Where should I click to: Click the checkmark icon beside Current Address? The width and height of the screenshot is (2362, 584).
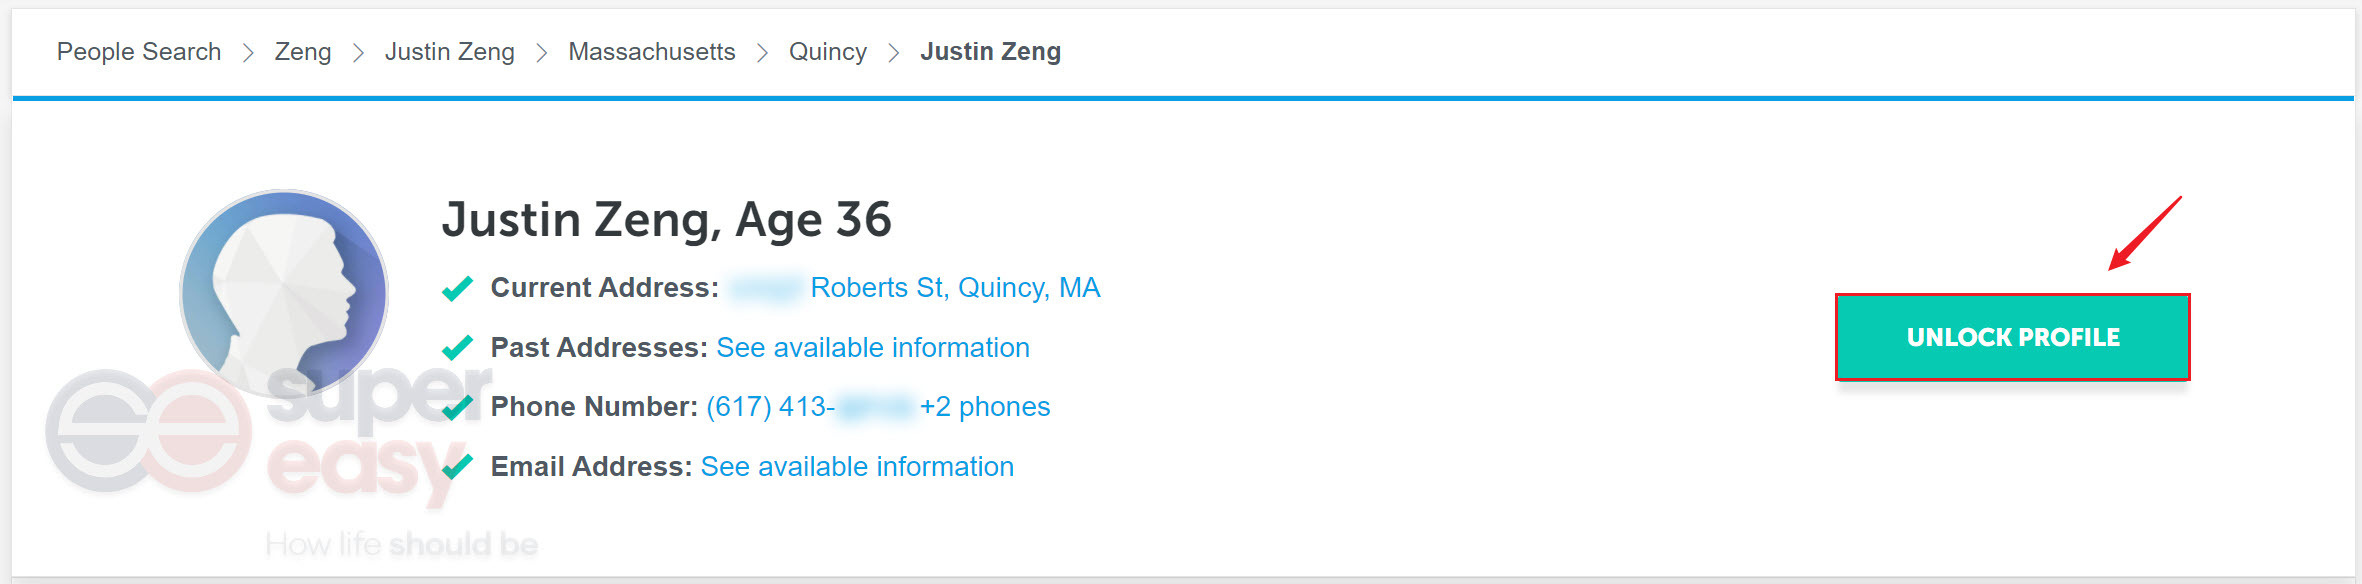click(457, 288)
